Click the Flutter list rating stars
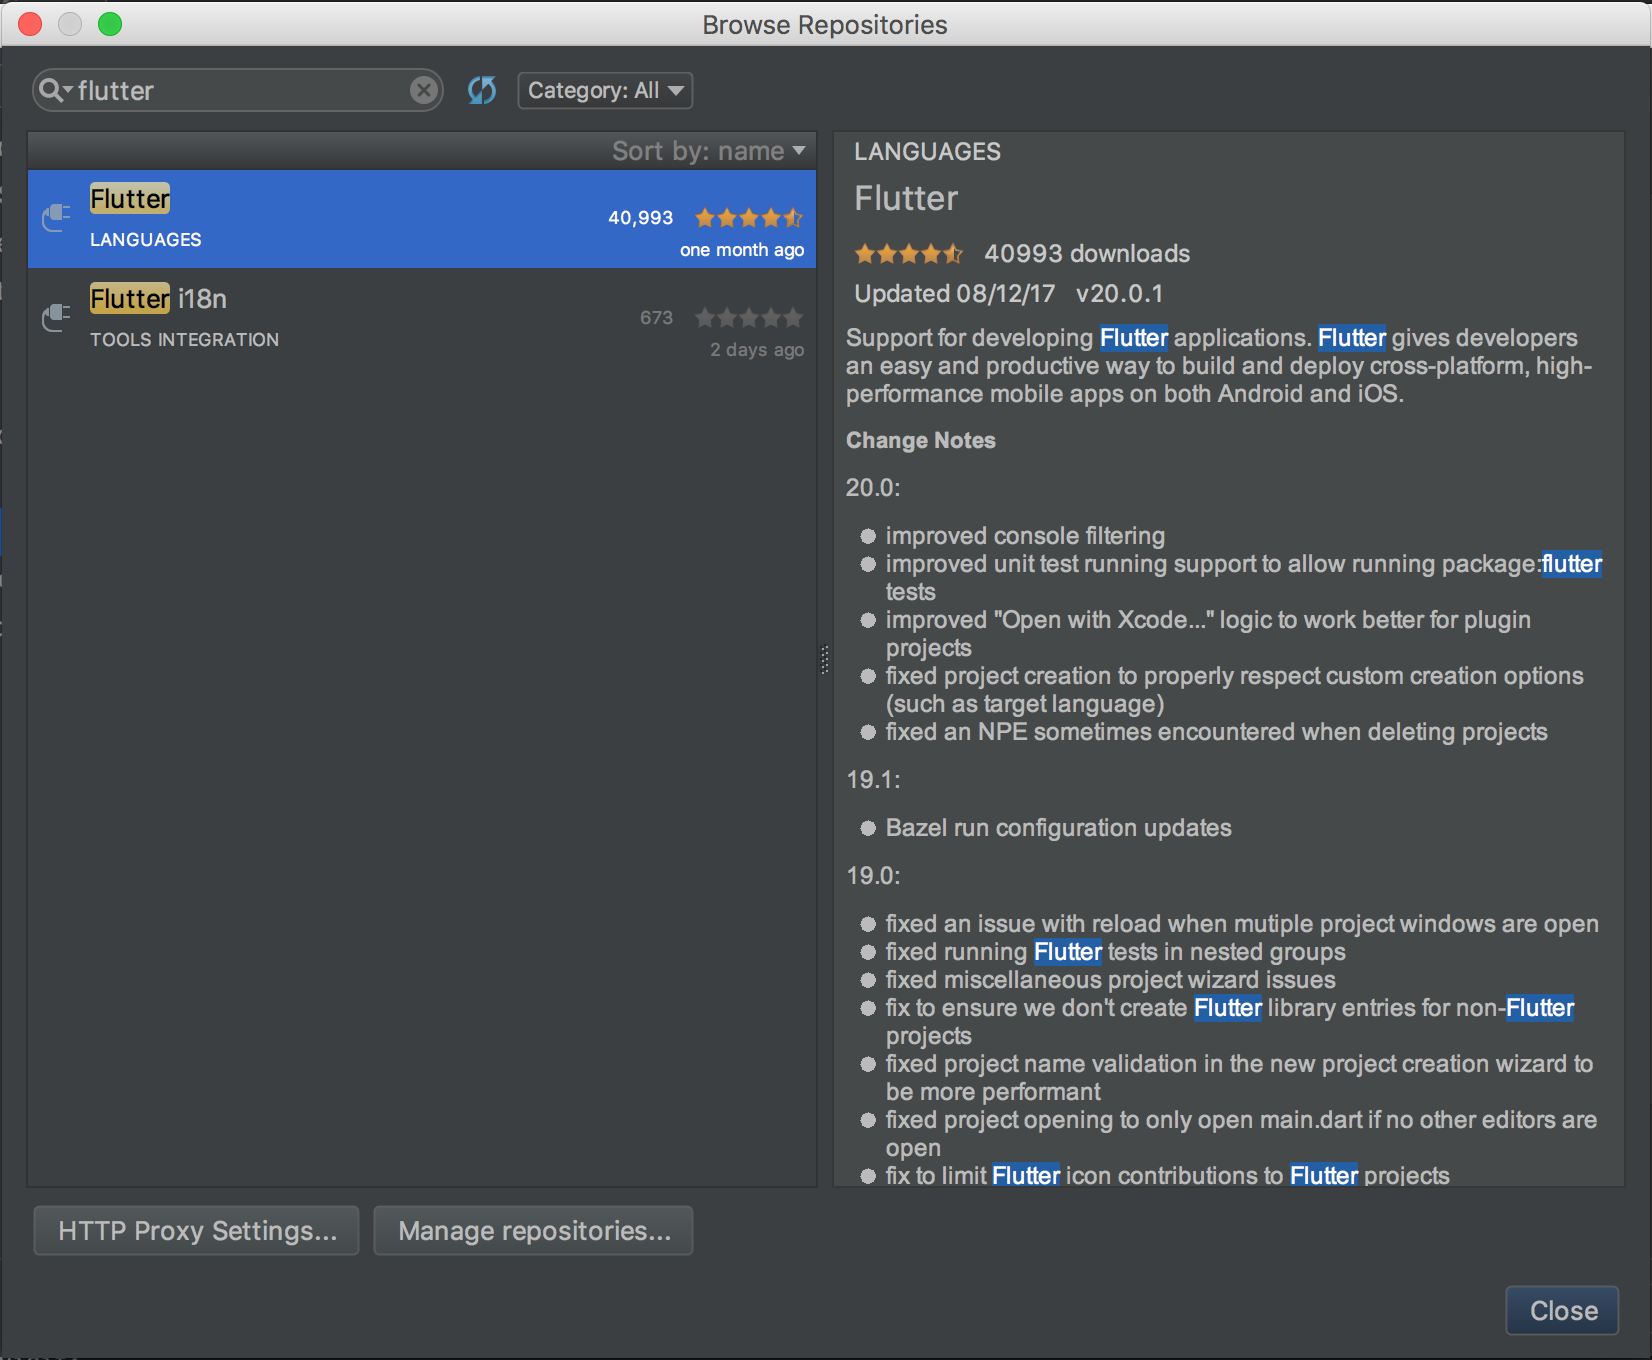 [x=748, y=218]
